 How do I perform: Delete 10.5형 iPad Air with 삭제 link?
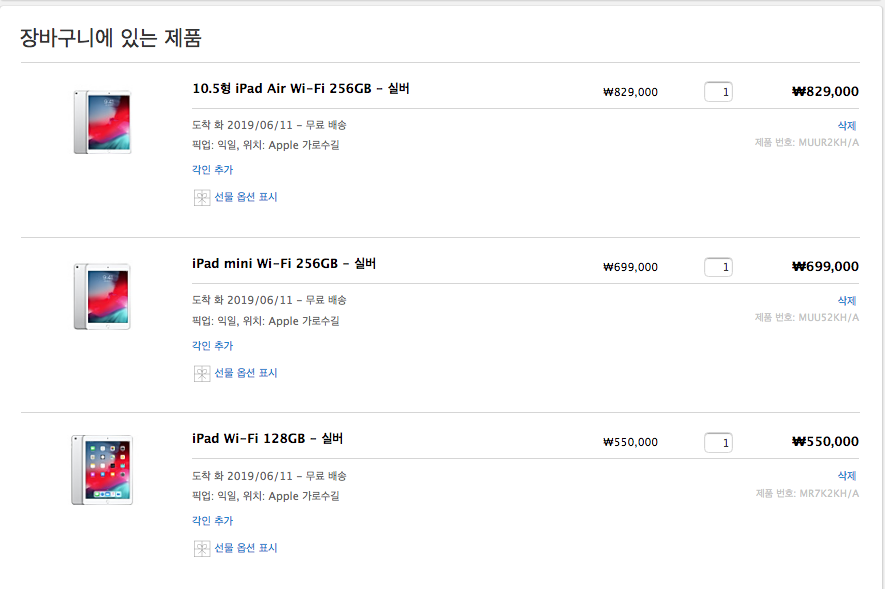847,125
